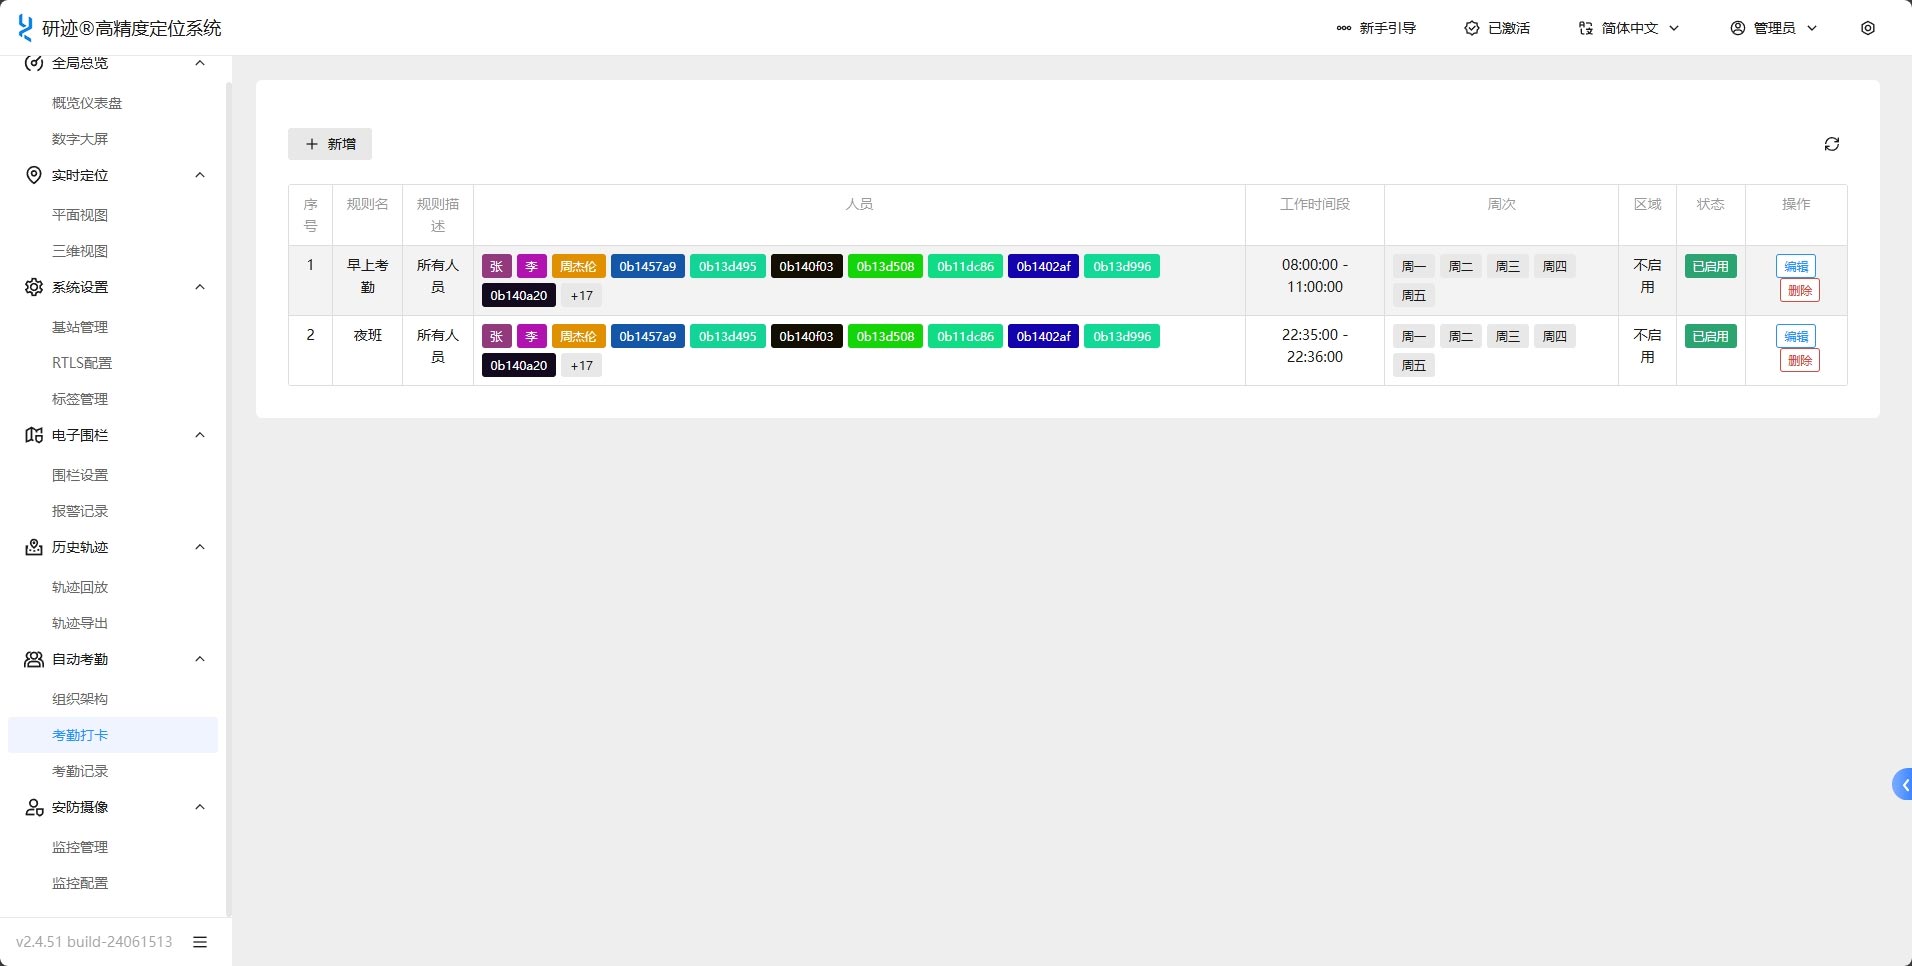Open 围栏设置 page
This screenshot has height=966, width=1912.
pos(80,475)
